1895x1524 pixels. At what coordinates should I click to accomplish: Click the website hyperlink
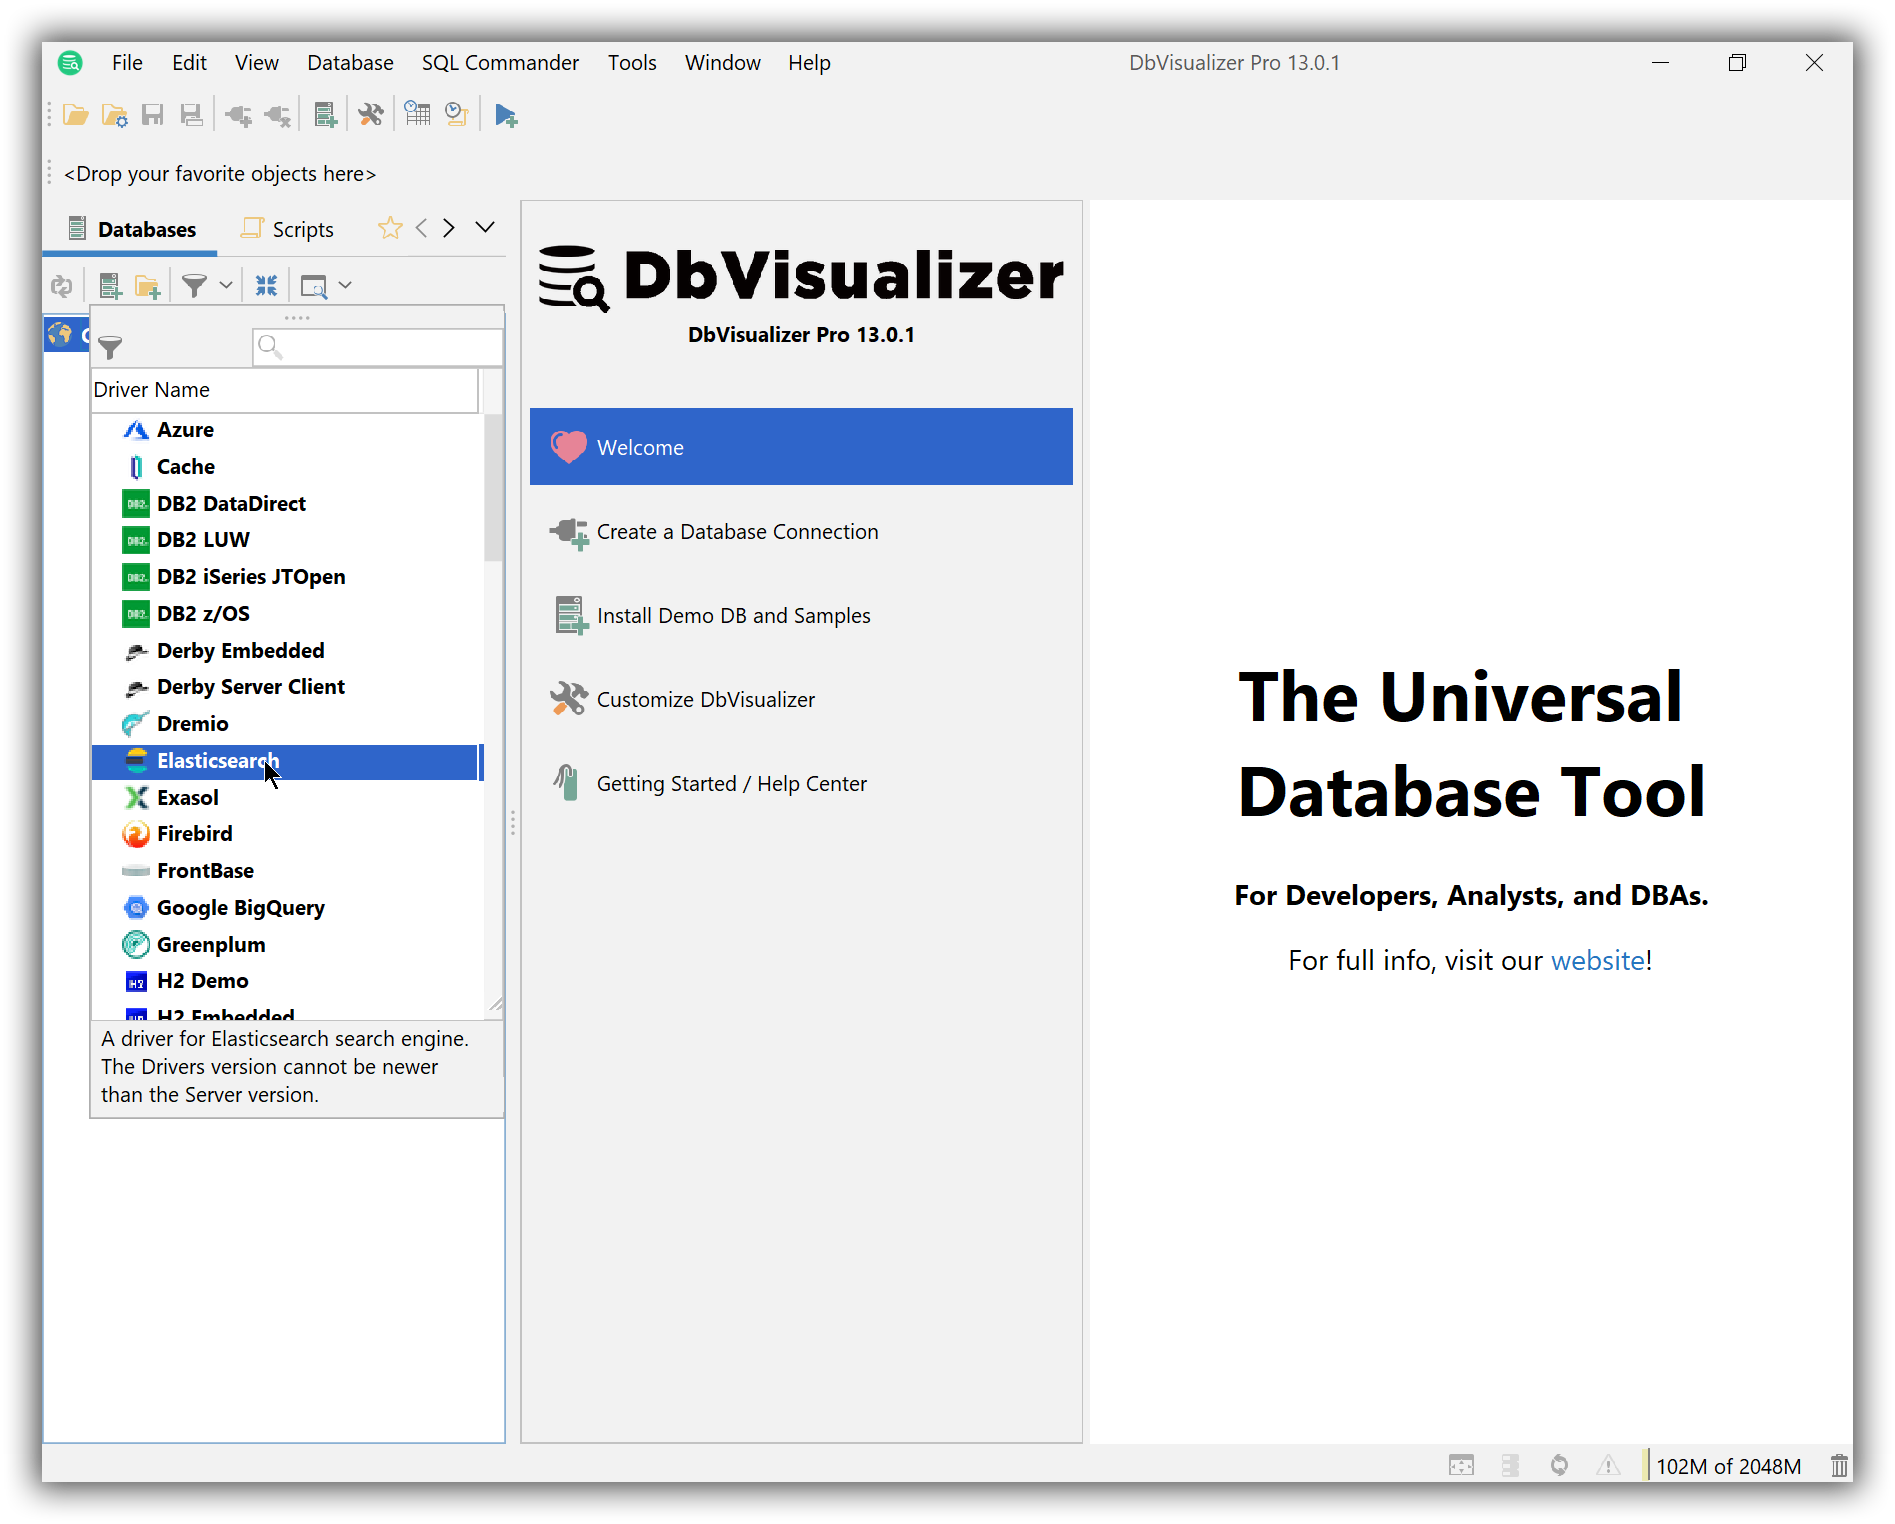1597,961
